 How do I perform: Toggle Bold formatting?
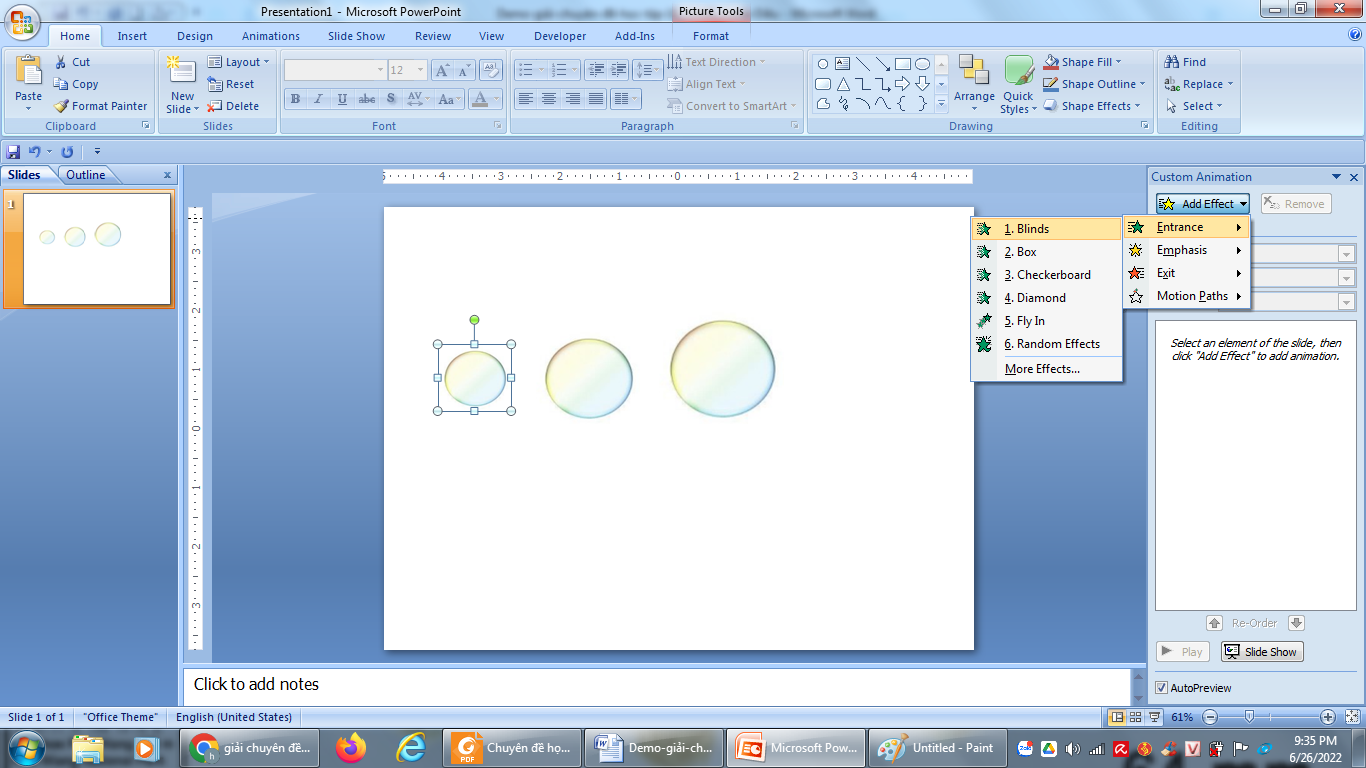[295, 99]
